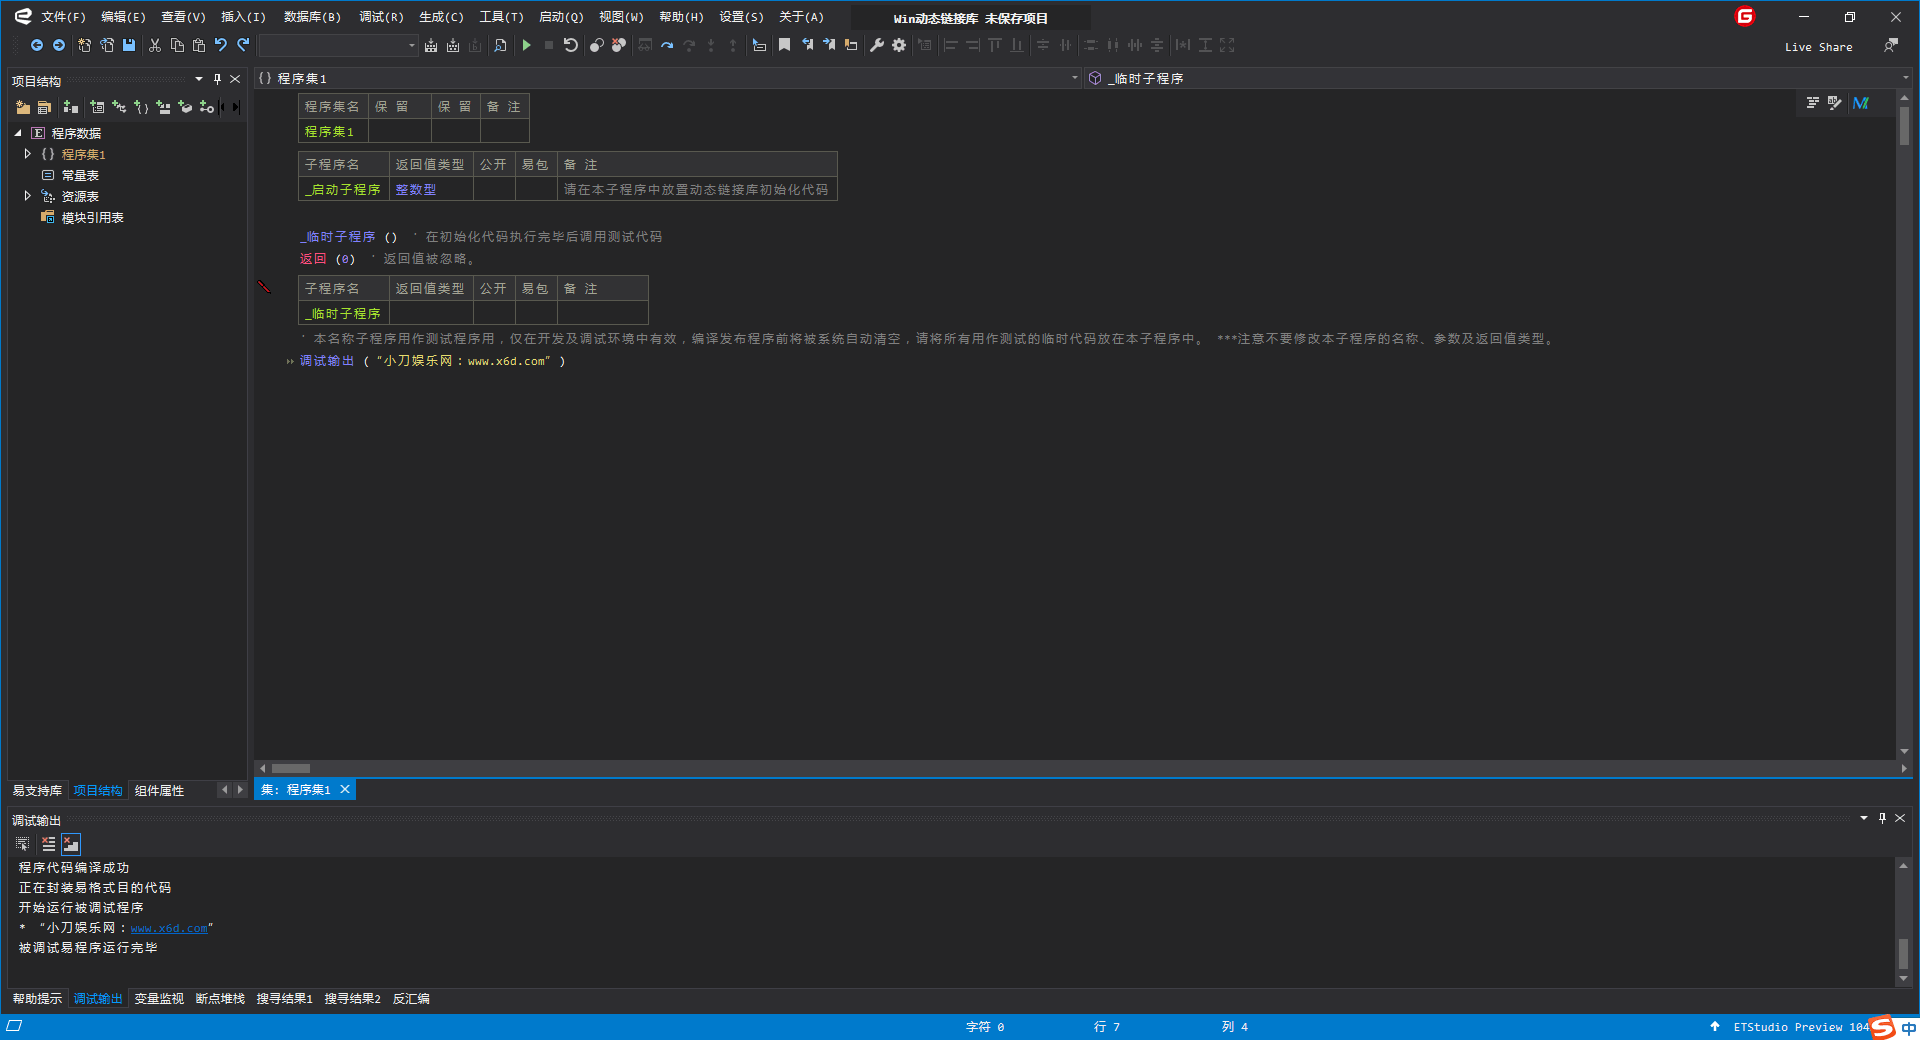The width and height of the screenshot is (1920, 1040).
Task: Expand the 程序集1 tree node
Action: coord(28,154)
